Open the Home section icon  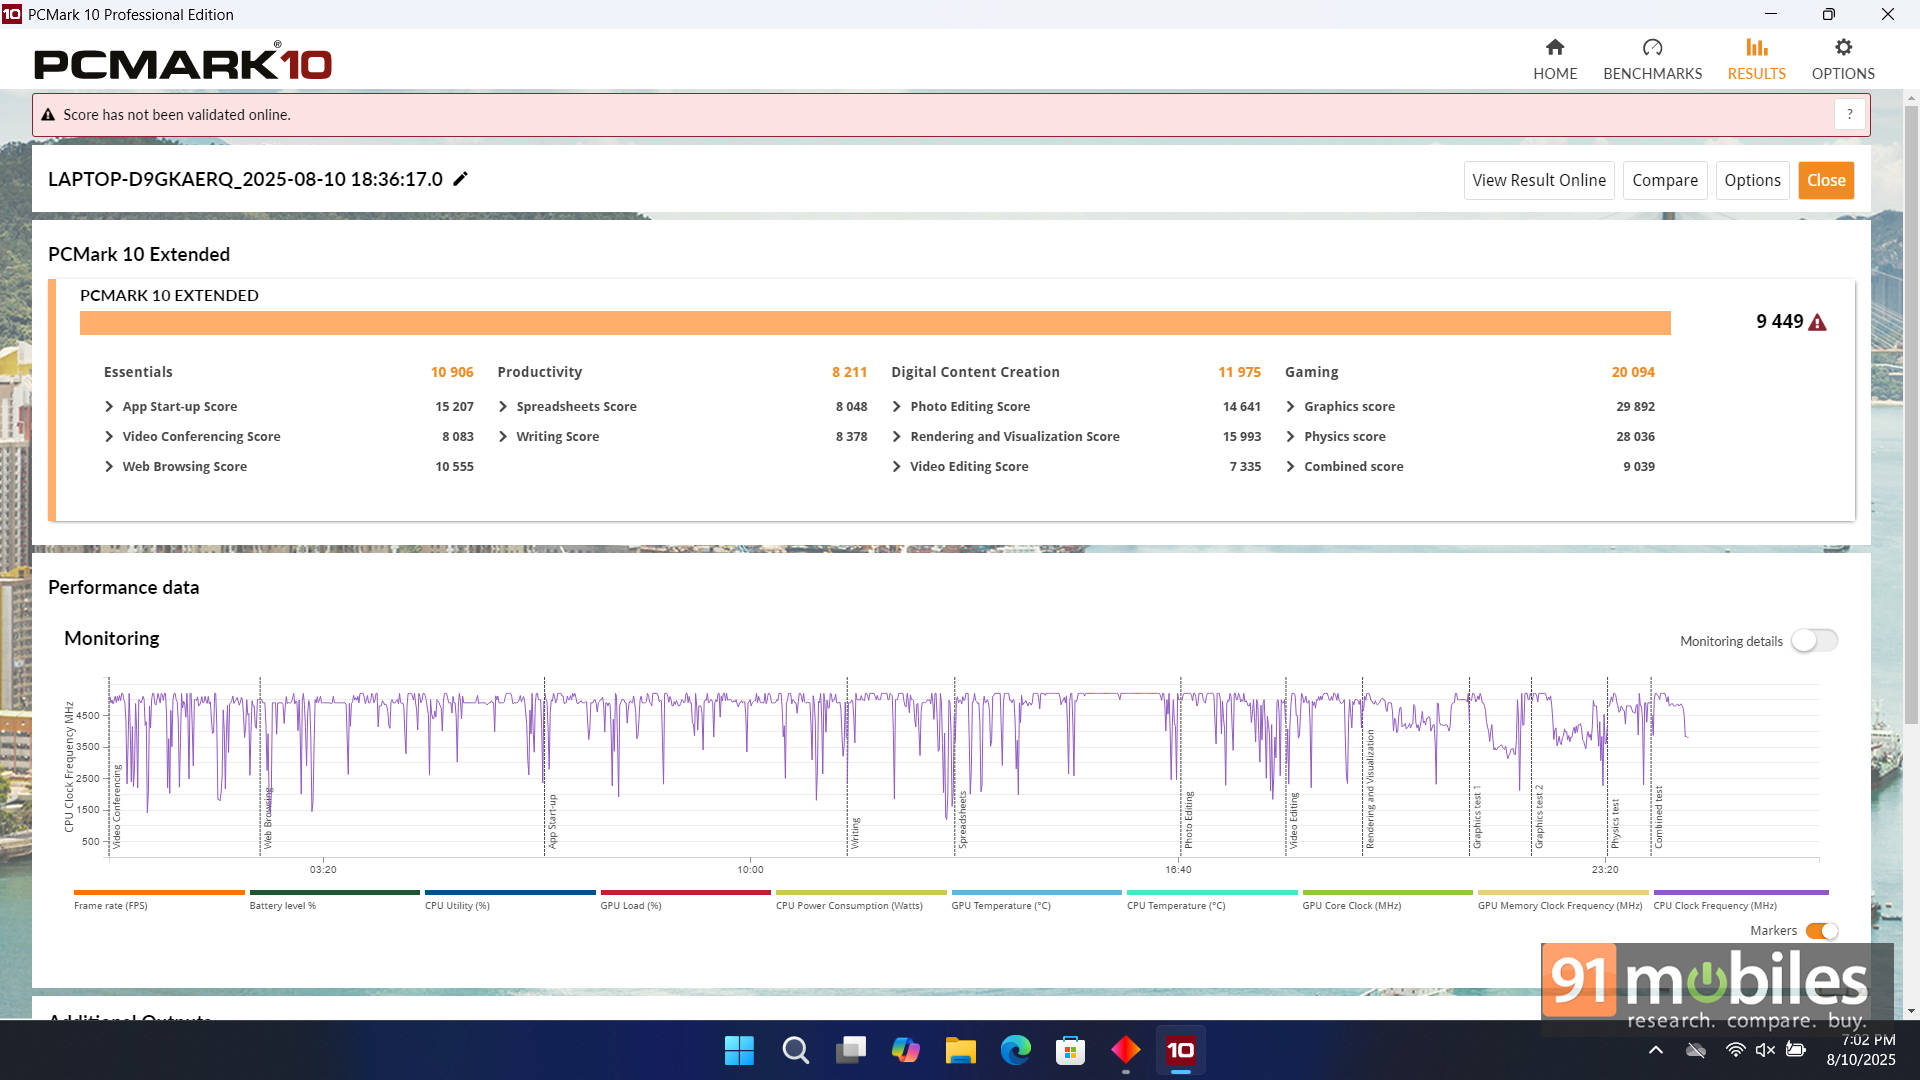click(x=1554, y=48)
